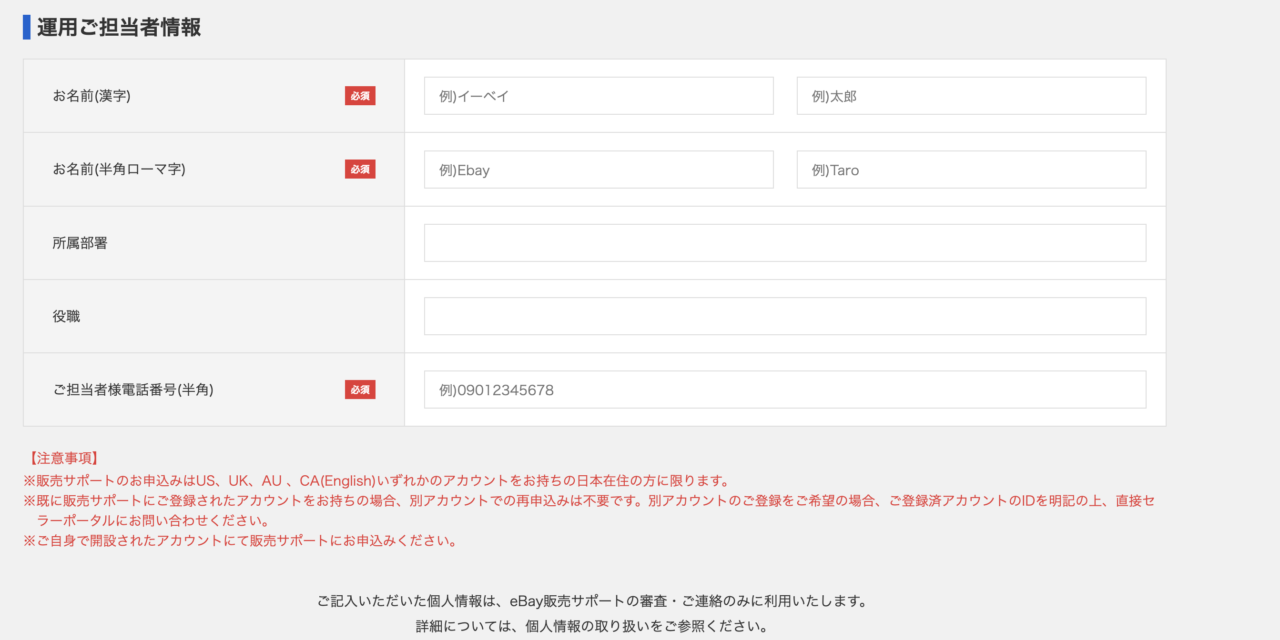Click the 必須 badge beside お名前(漢字)
Screen dimensions: 1280x640
click(360, 96)
